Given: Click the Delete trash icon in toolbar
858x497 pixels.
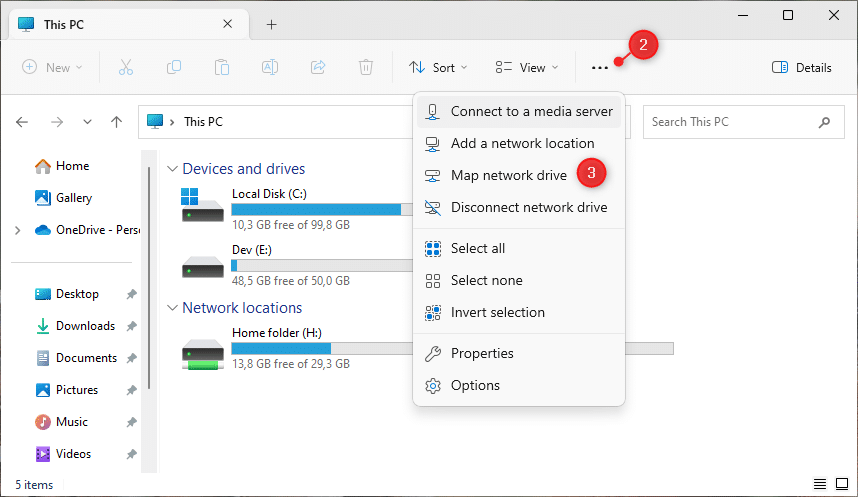Looking at the screenshot, I should [366, 67].
